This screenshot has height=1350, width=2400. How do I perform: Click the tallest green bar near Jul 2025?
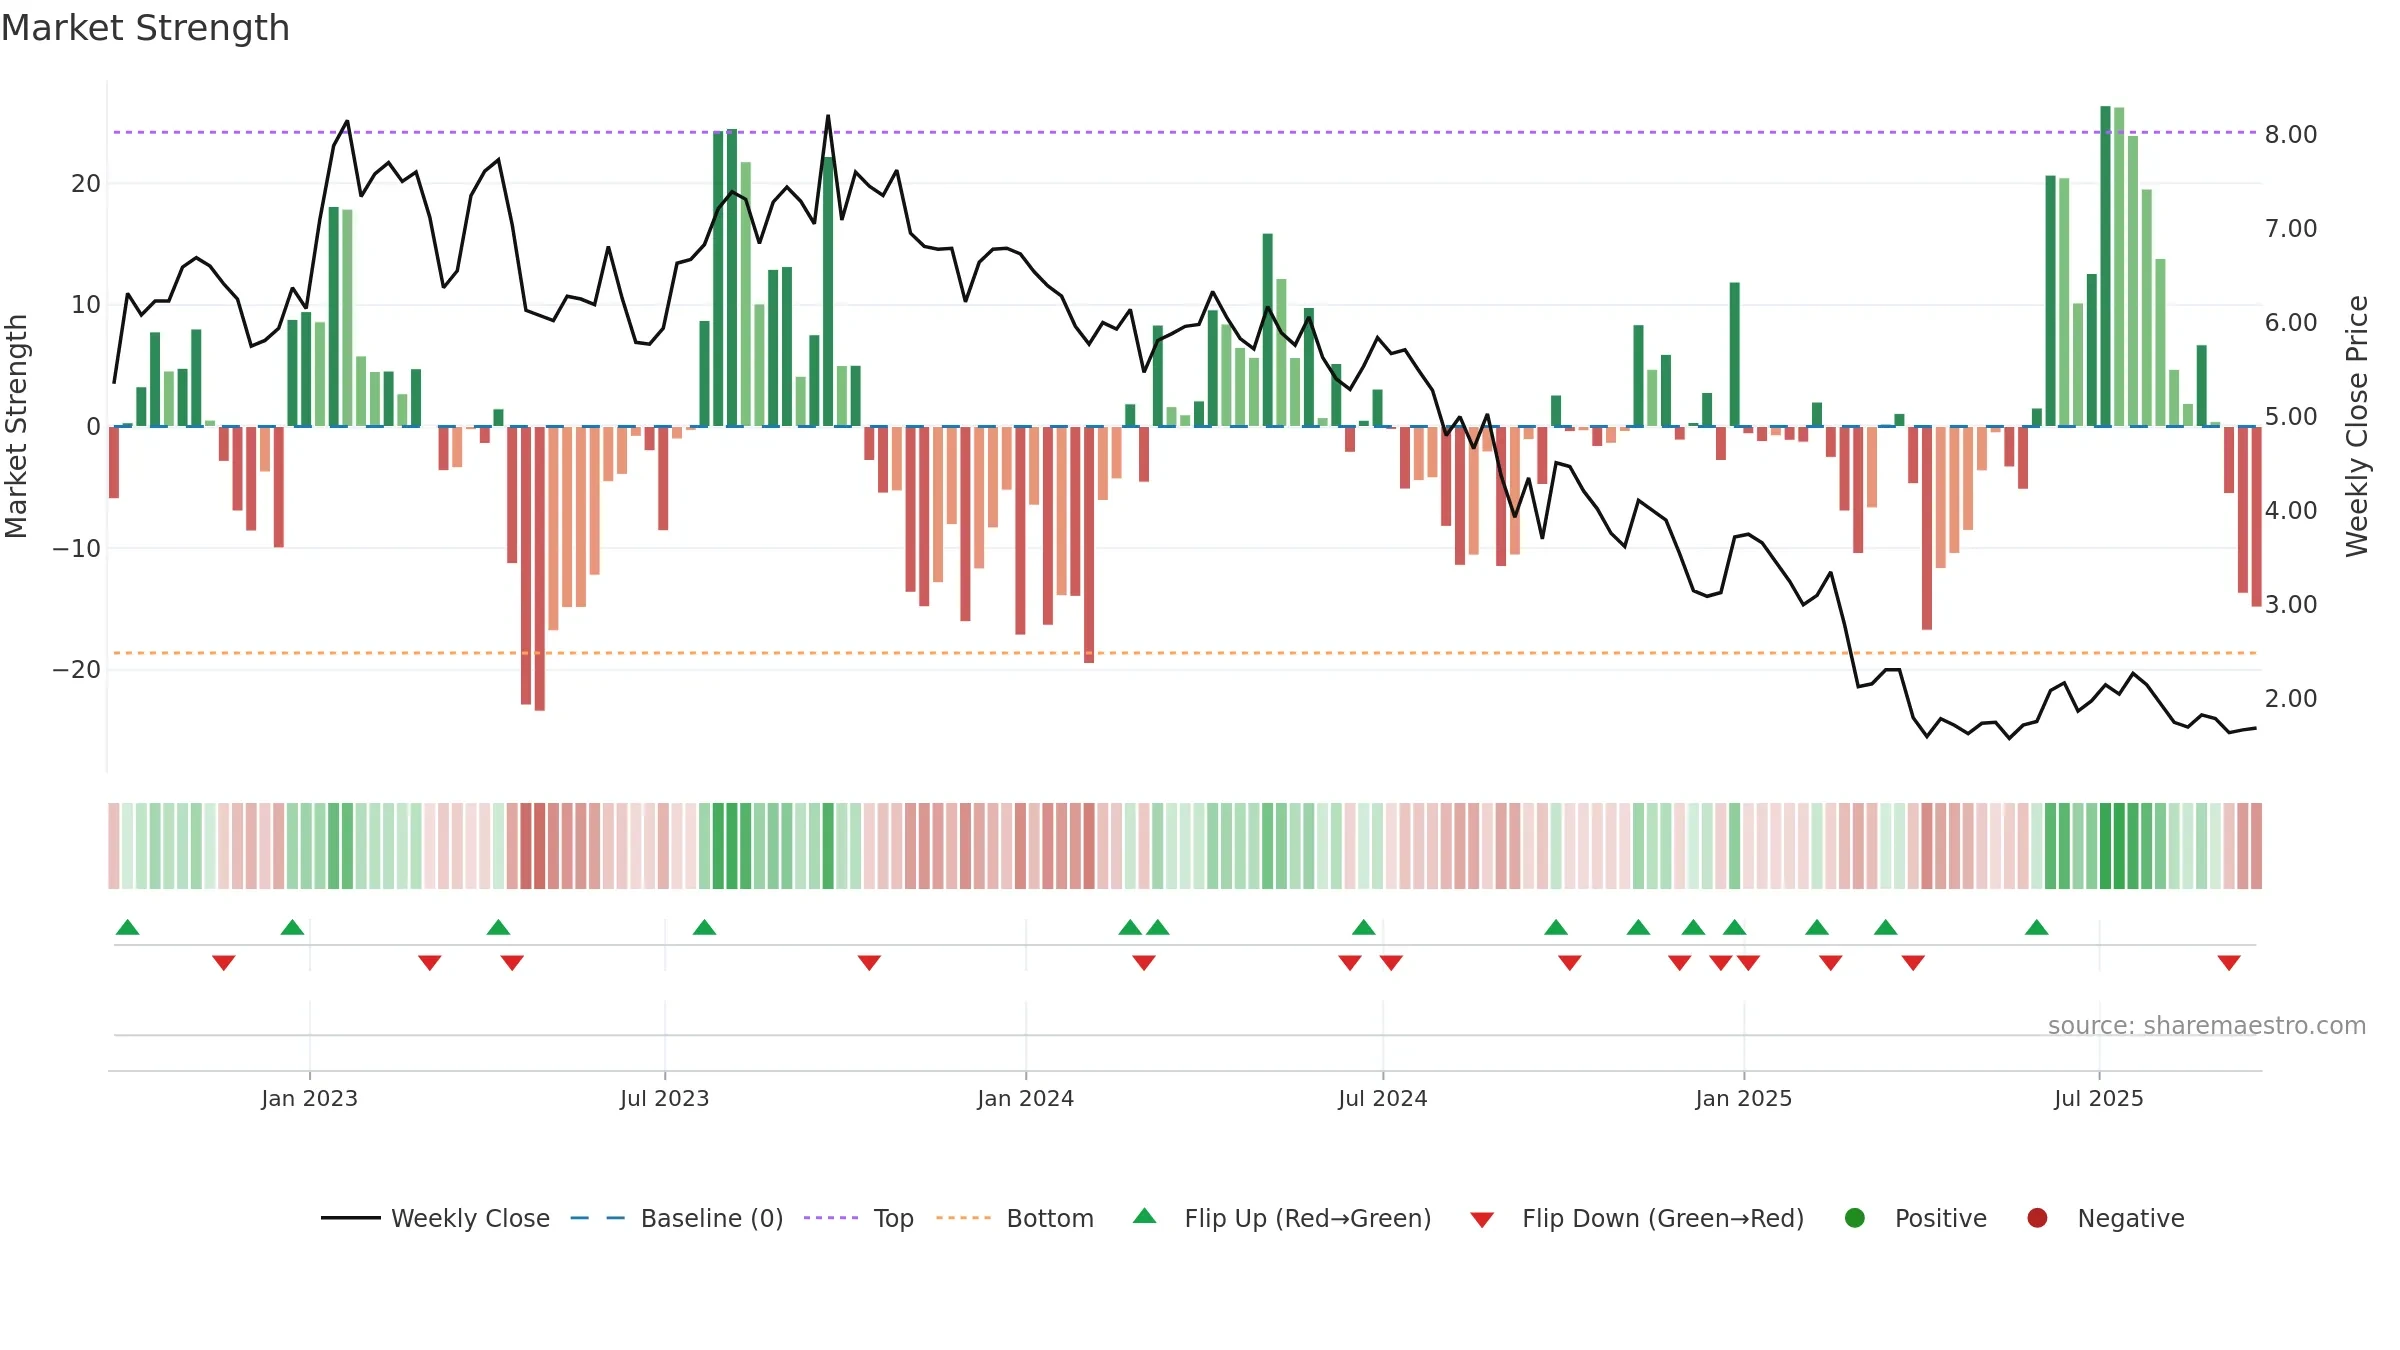click(2105, 266)
